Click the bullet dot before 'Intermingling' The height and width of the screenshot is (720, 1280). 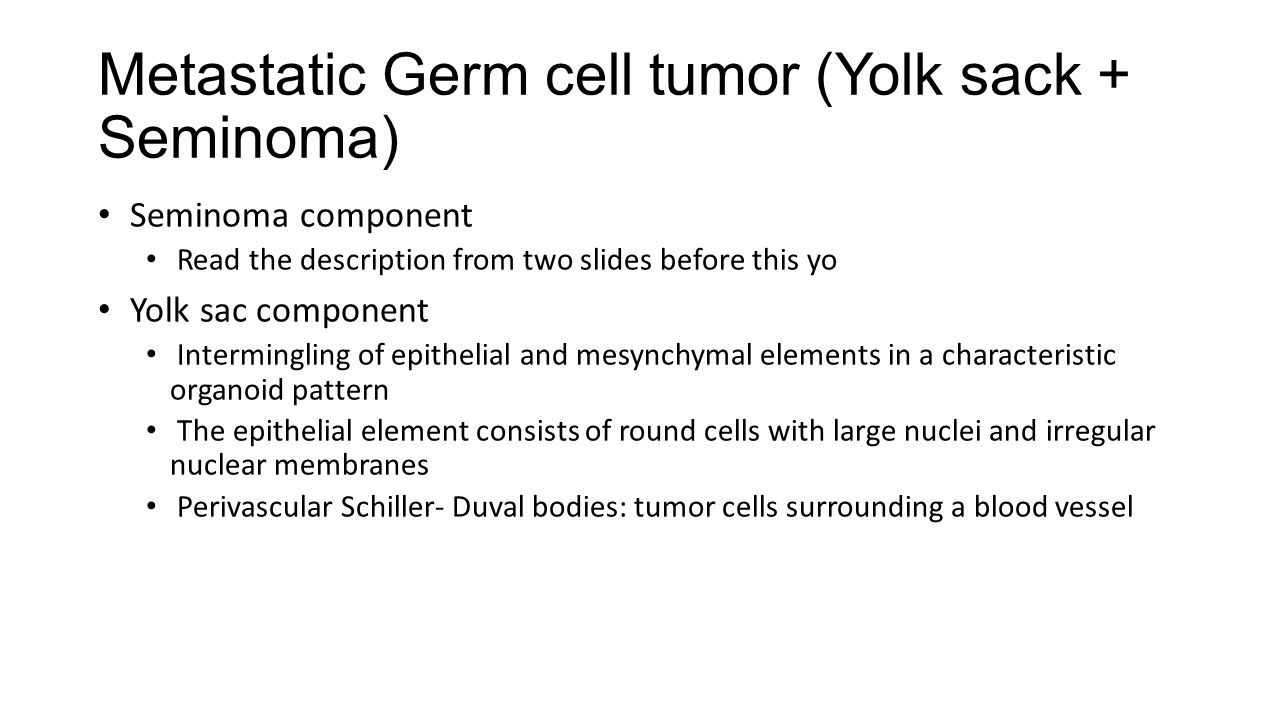click(x=151, y=355)
